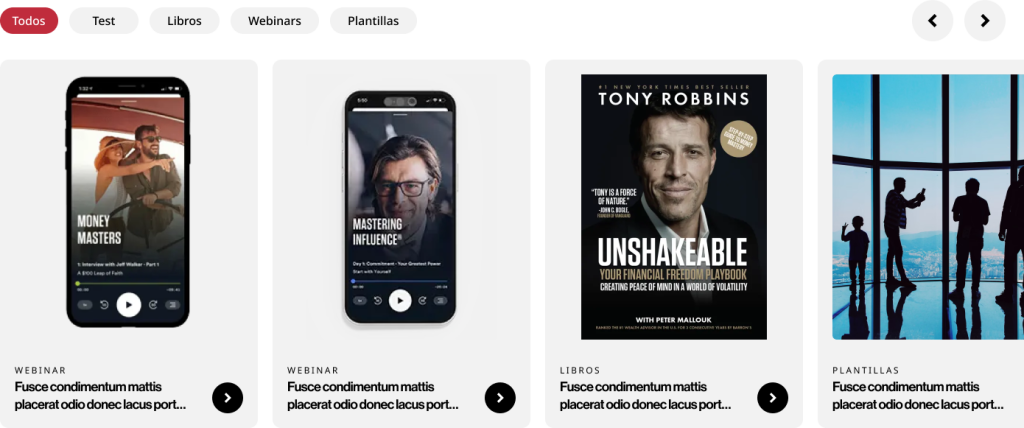Click the Libros card title text
Screen dimensions: 1024x428
pos(645,396)
